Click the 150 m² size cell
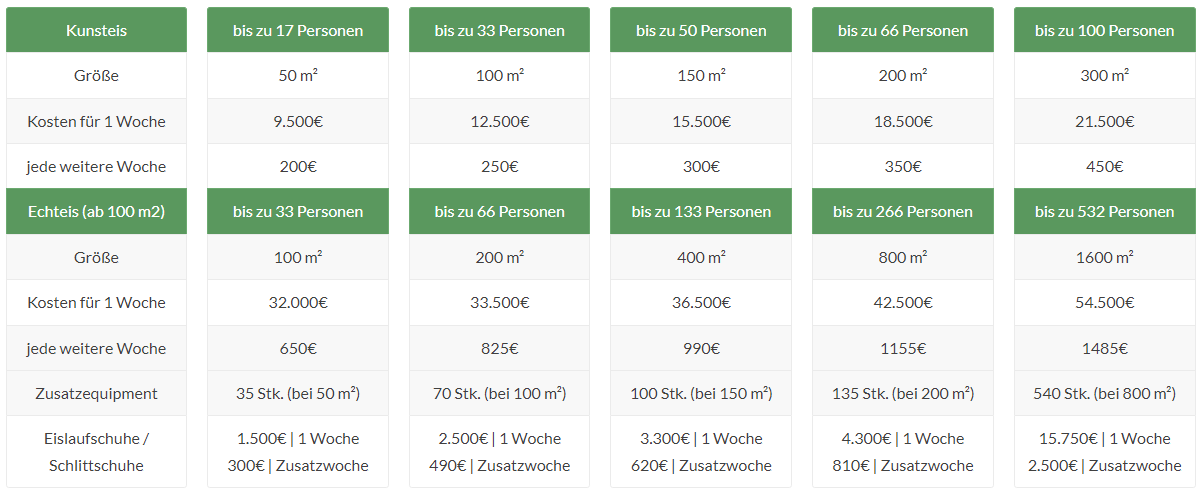 click(701, 75)
